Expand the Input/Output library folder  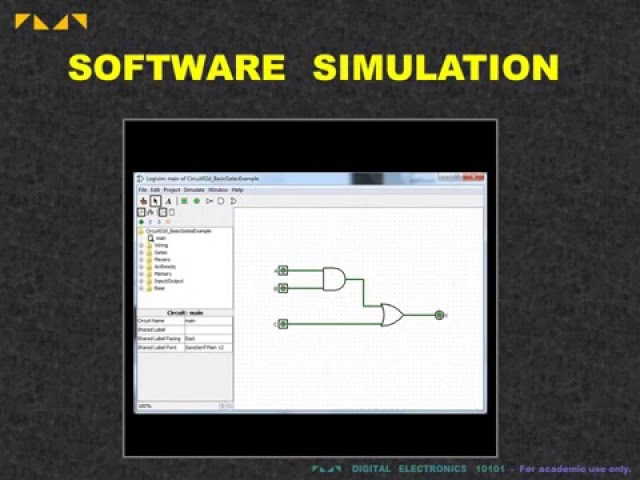coord(142,281)
